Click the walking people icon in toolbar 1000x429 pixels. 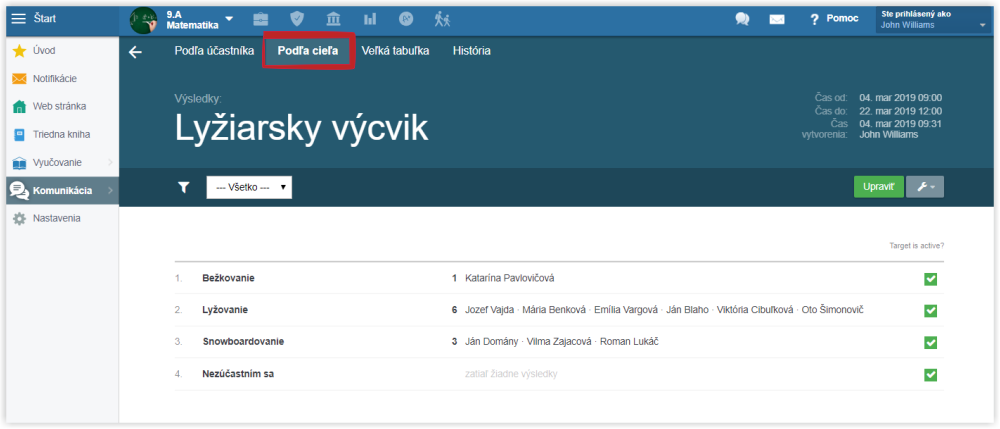(442, 19)
